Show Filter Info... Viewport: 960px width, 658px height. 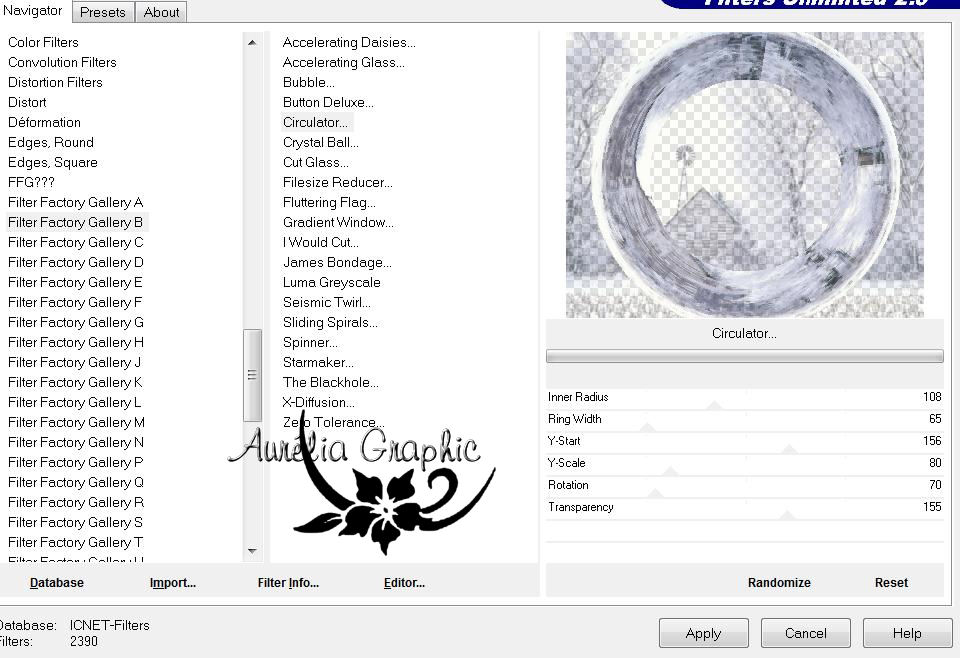(x=288, y=582)
